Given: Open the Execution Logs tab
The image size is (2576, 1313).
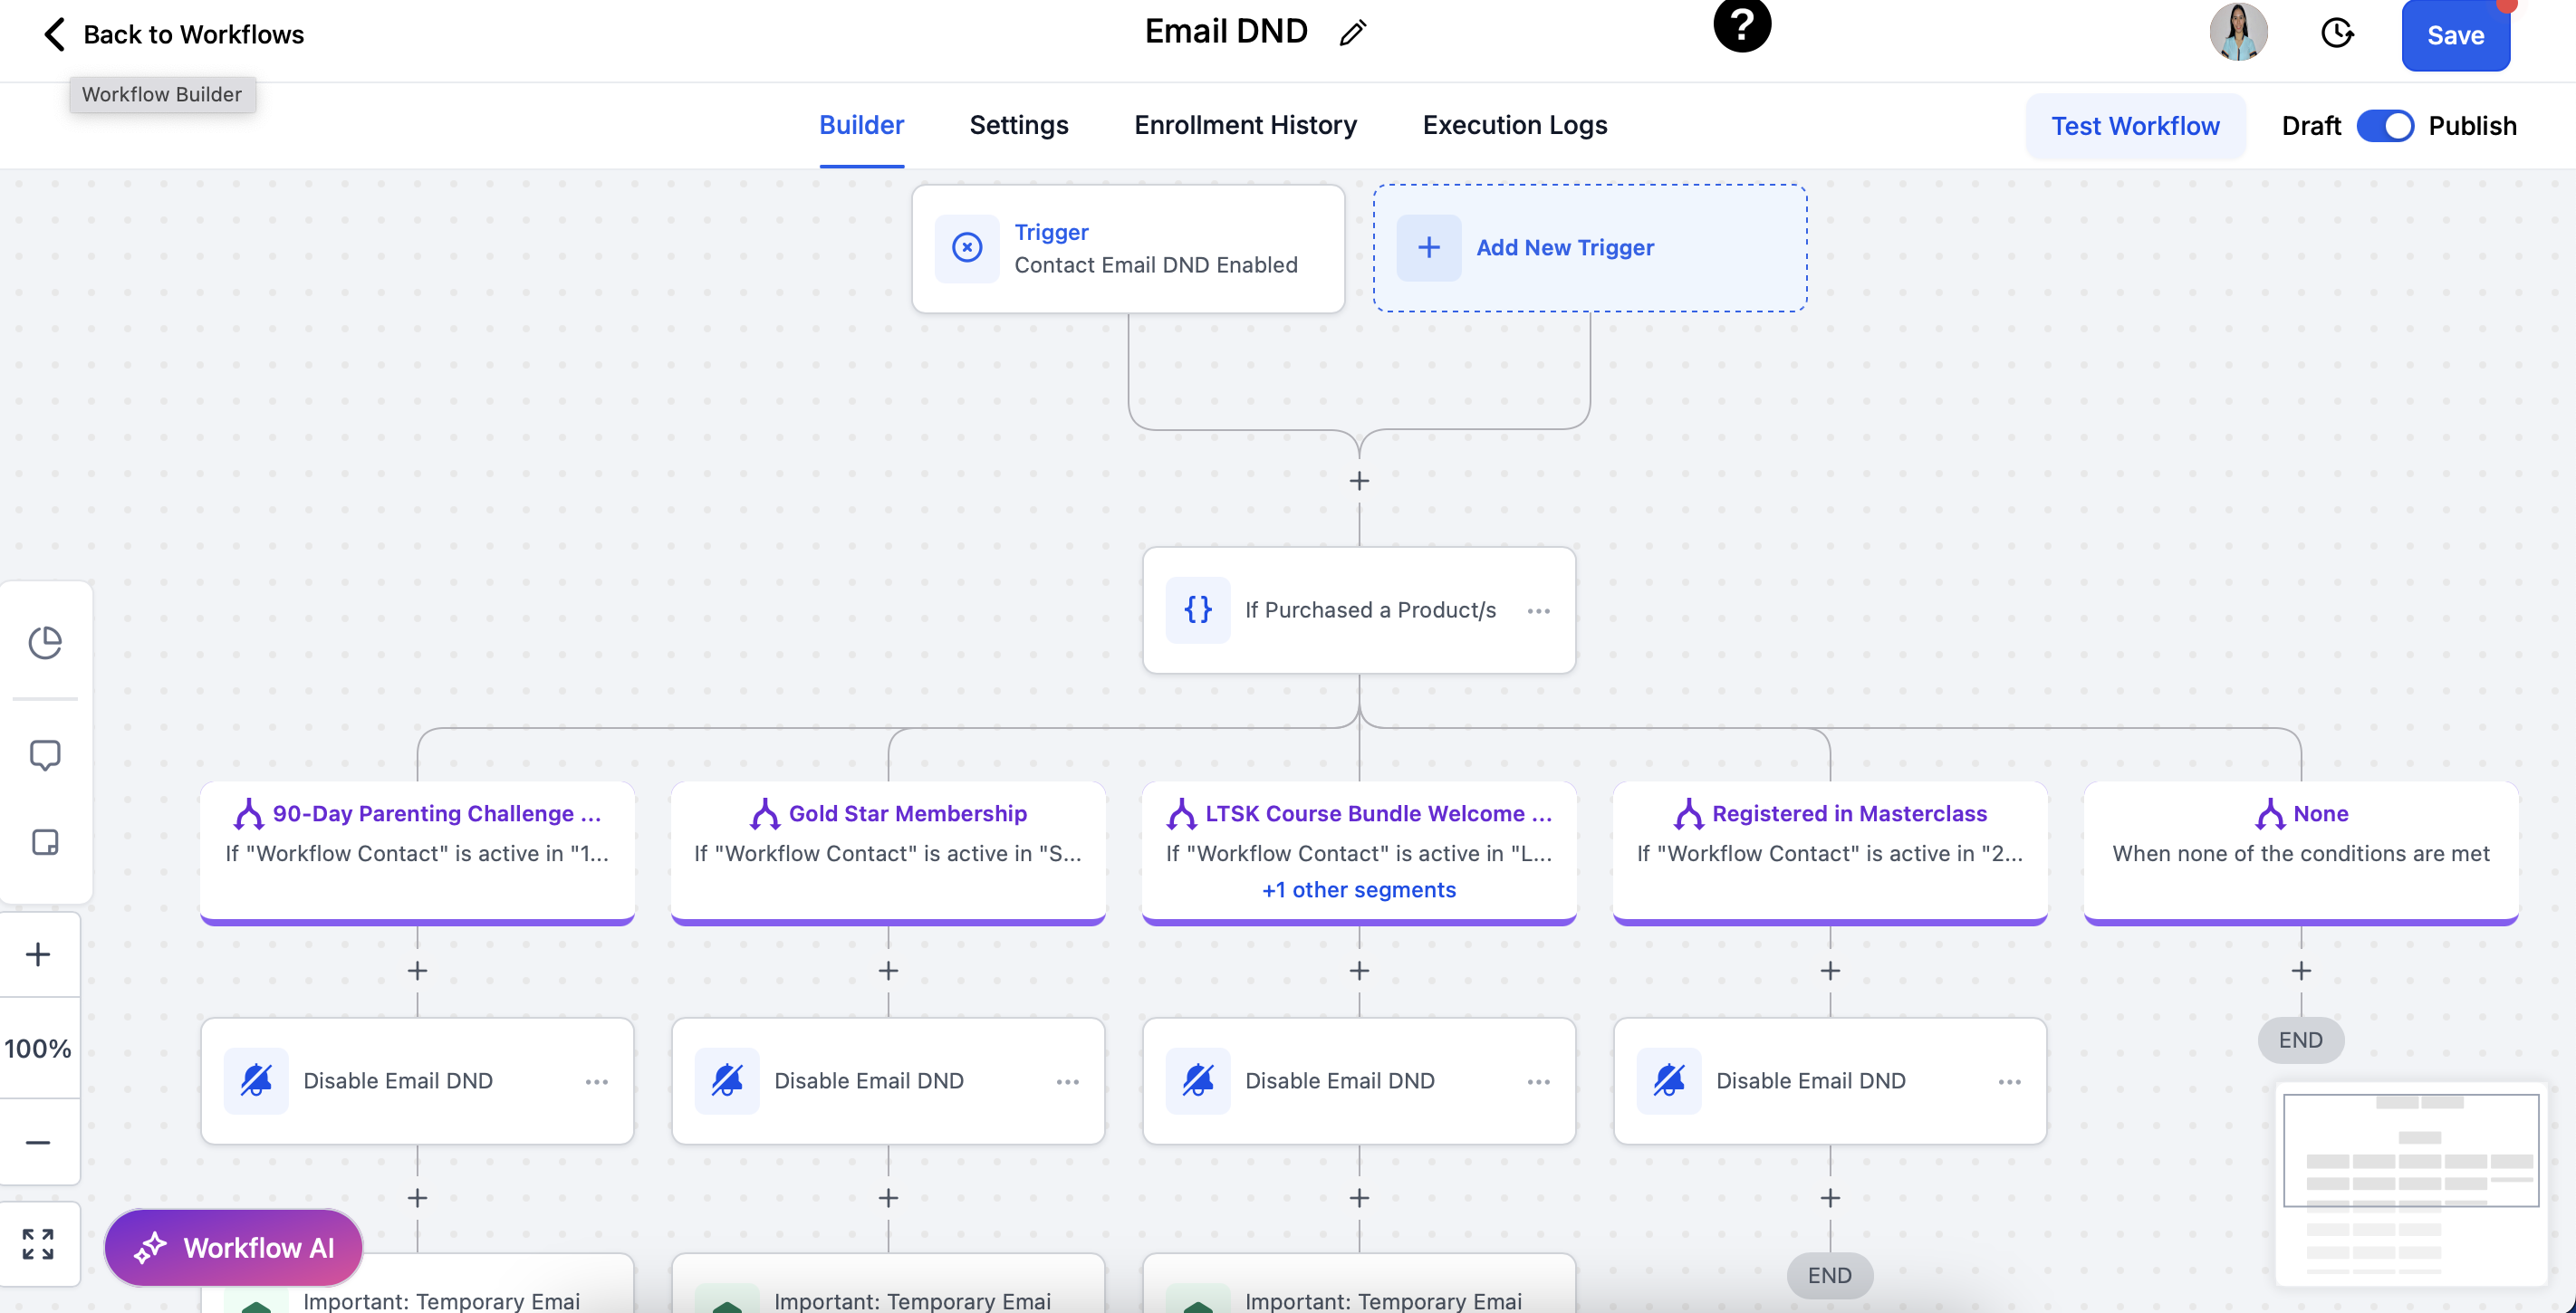Looking at the screenshot, I should [1514, 125].
